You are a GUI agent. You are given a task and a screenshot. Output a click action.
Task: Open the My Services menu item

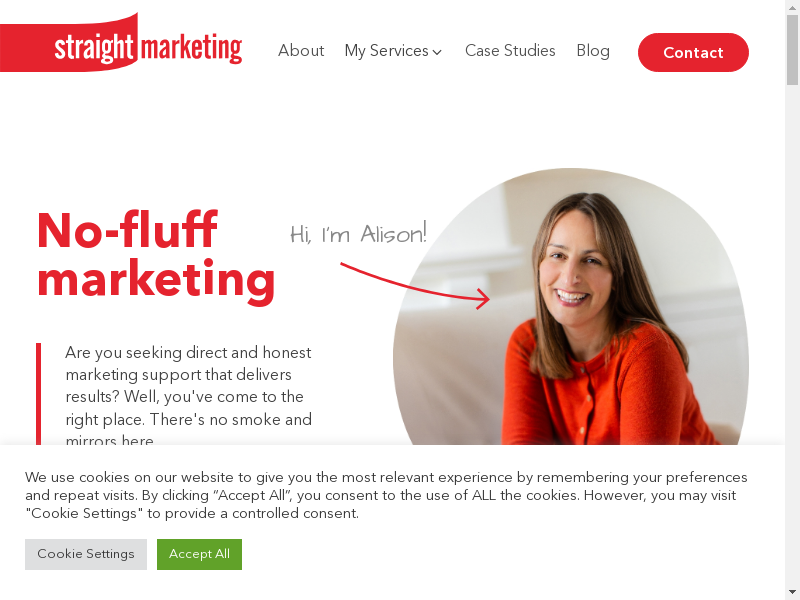point(386,51)
